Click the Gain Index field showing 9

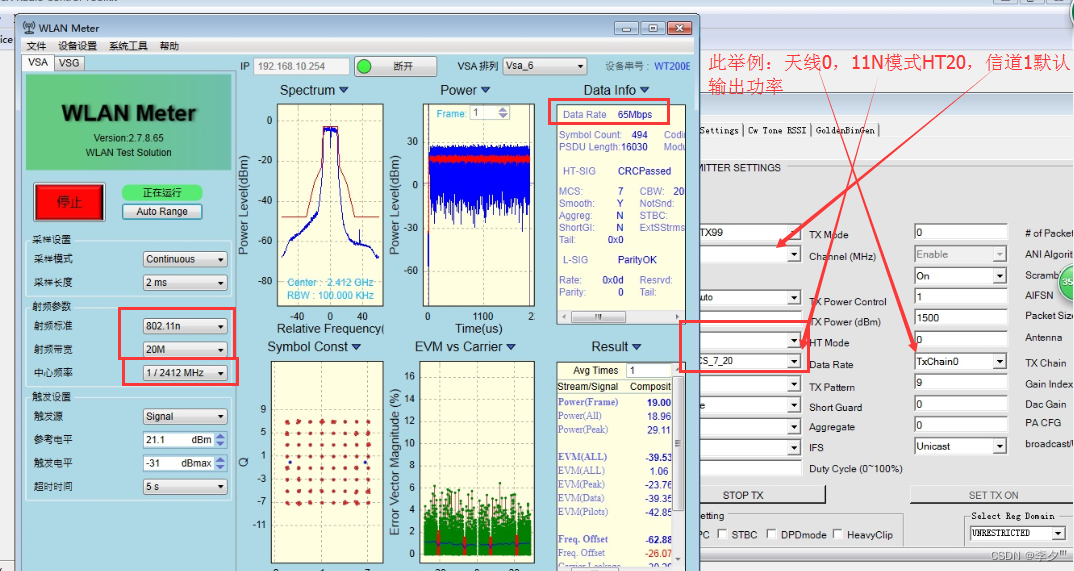coord(961,383)
